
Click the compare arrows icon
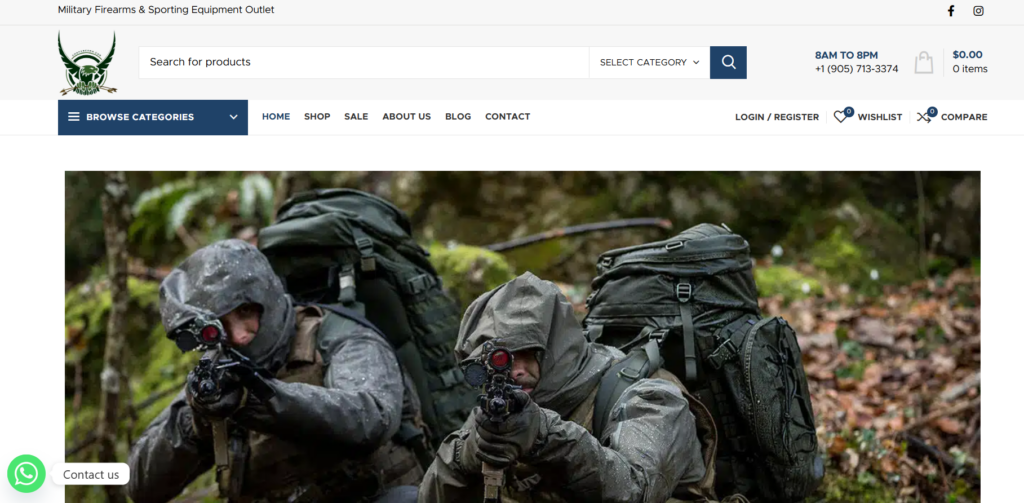[924, 117]
